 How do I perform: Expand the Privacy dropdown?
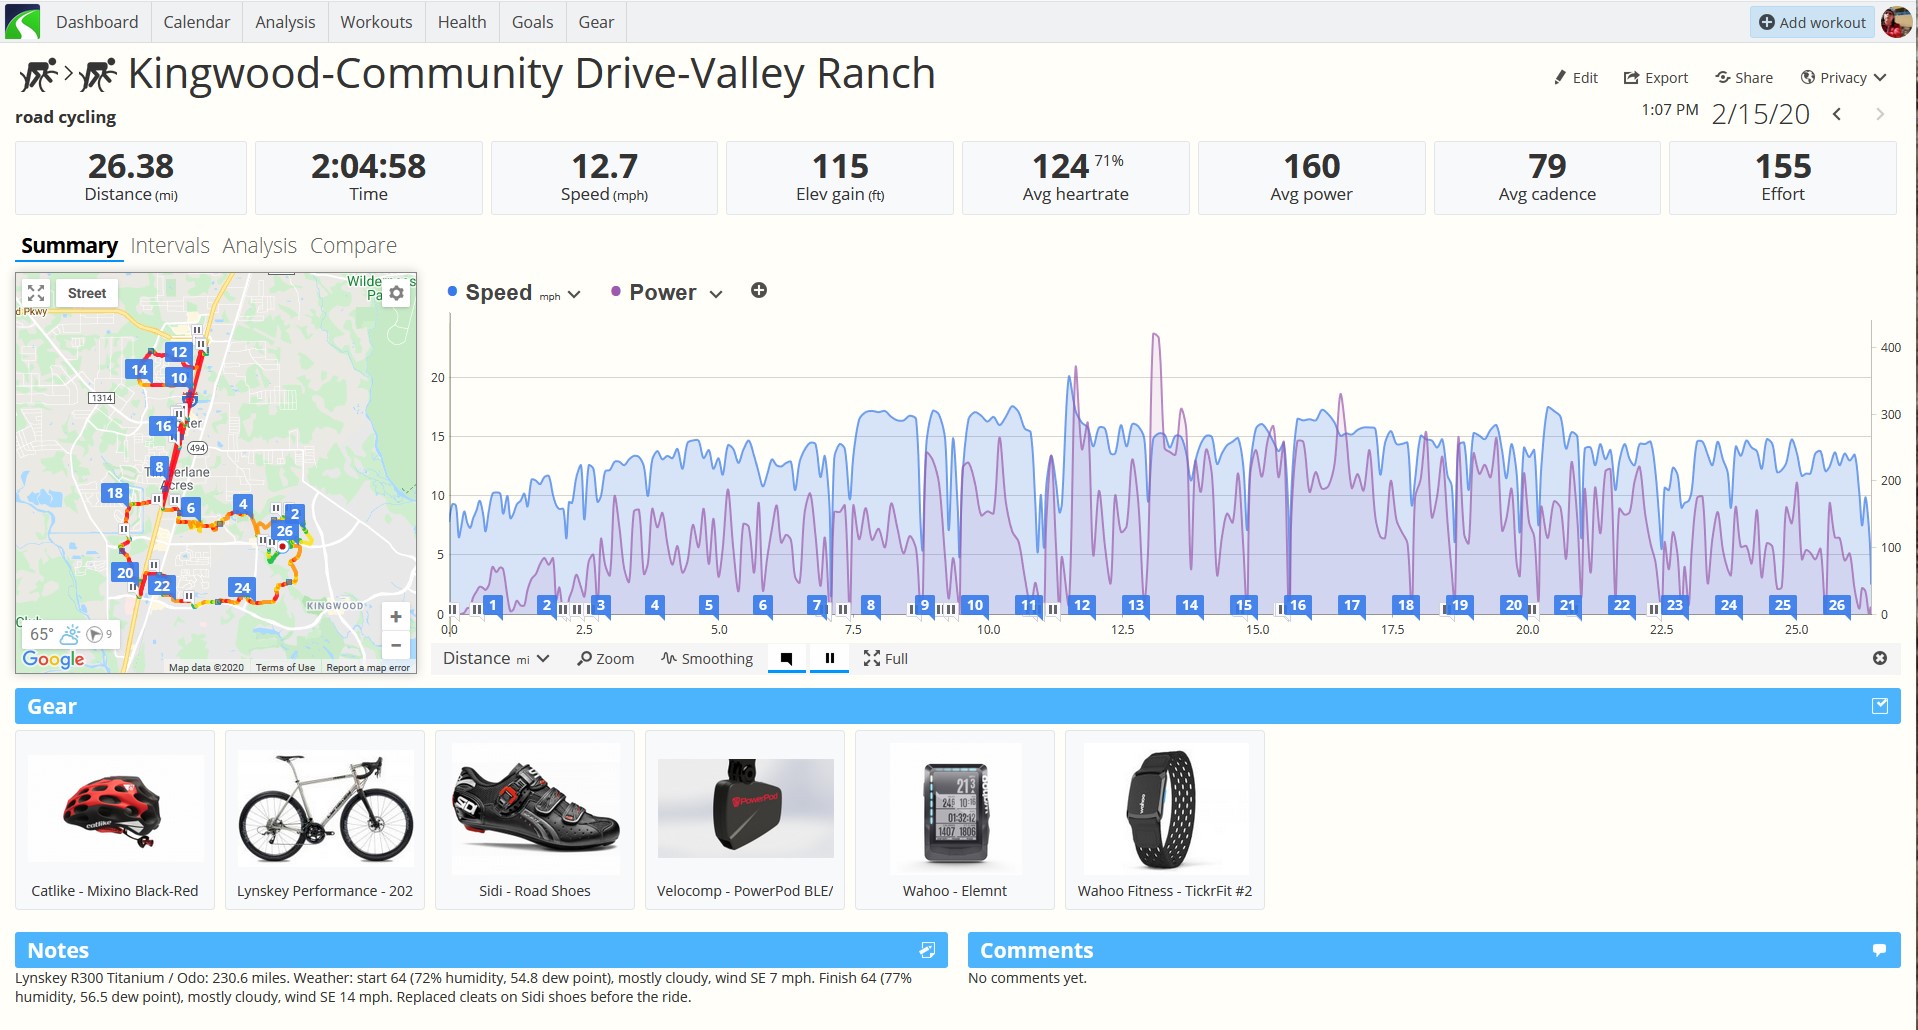pos(1843,78)
